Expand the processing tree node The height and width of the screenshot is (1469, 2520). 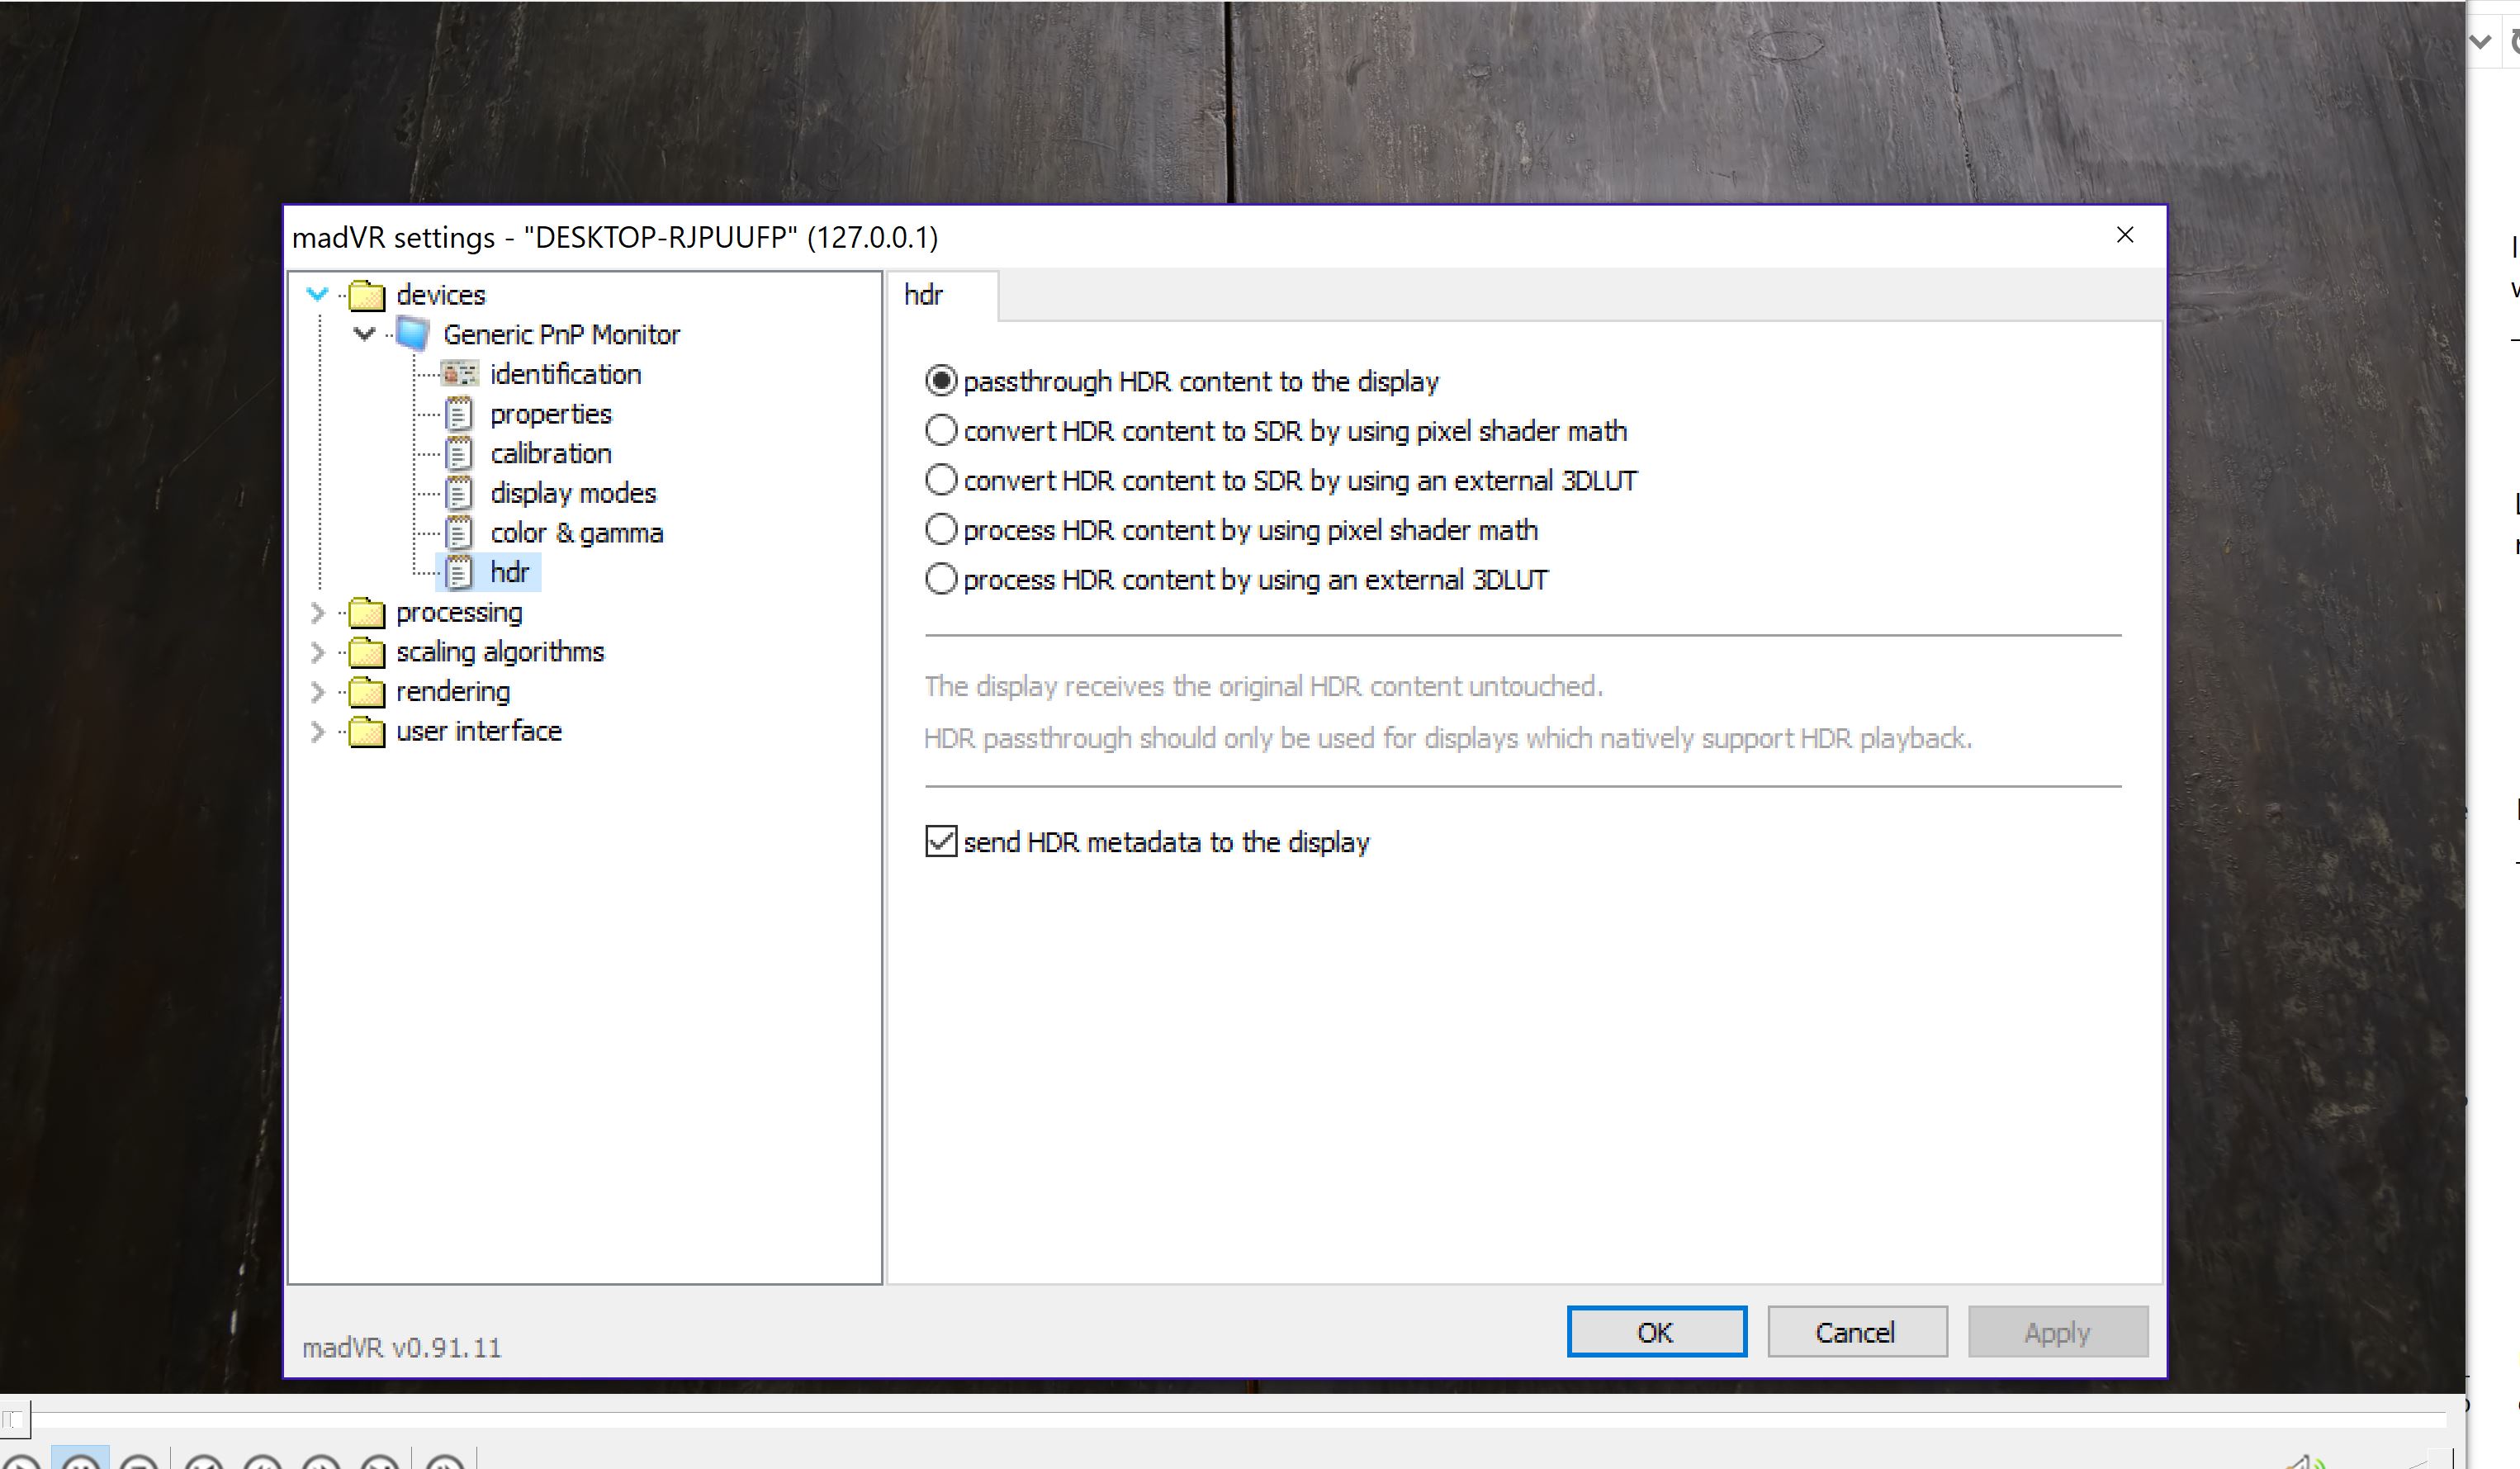(x=318, y=612)
